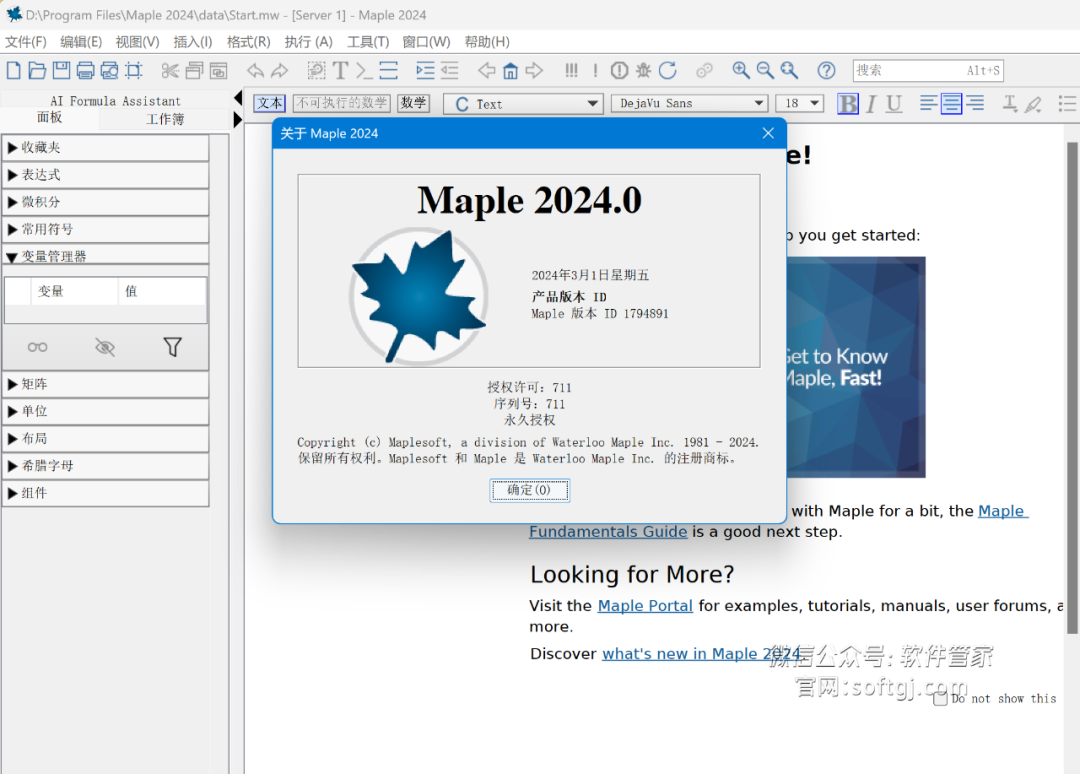The width and height of the screenshot is (1080, 774).
Task: Expand the 常用符号 palette
Action: [x=105, y=229]
